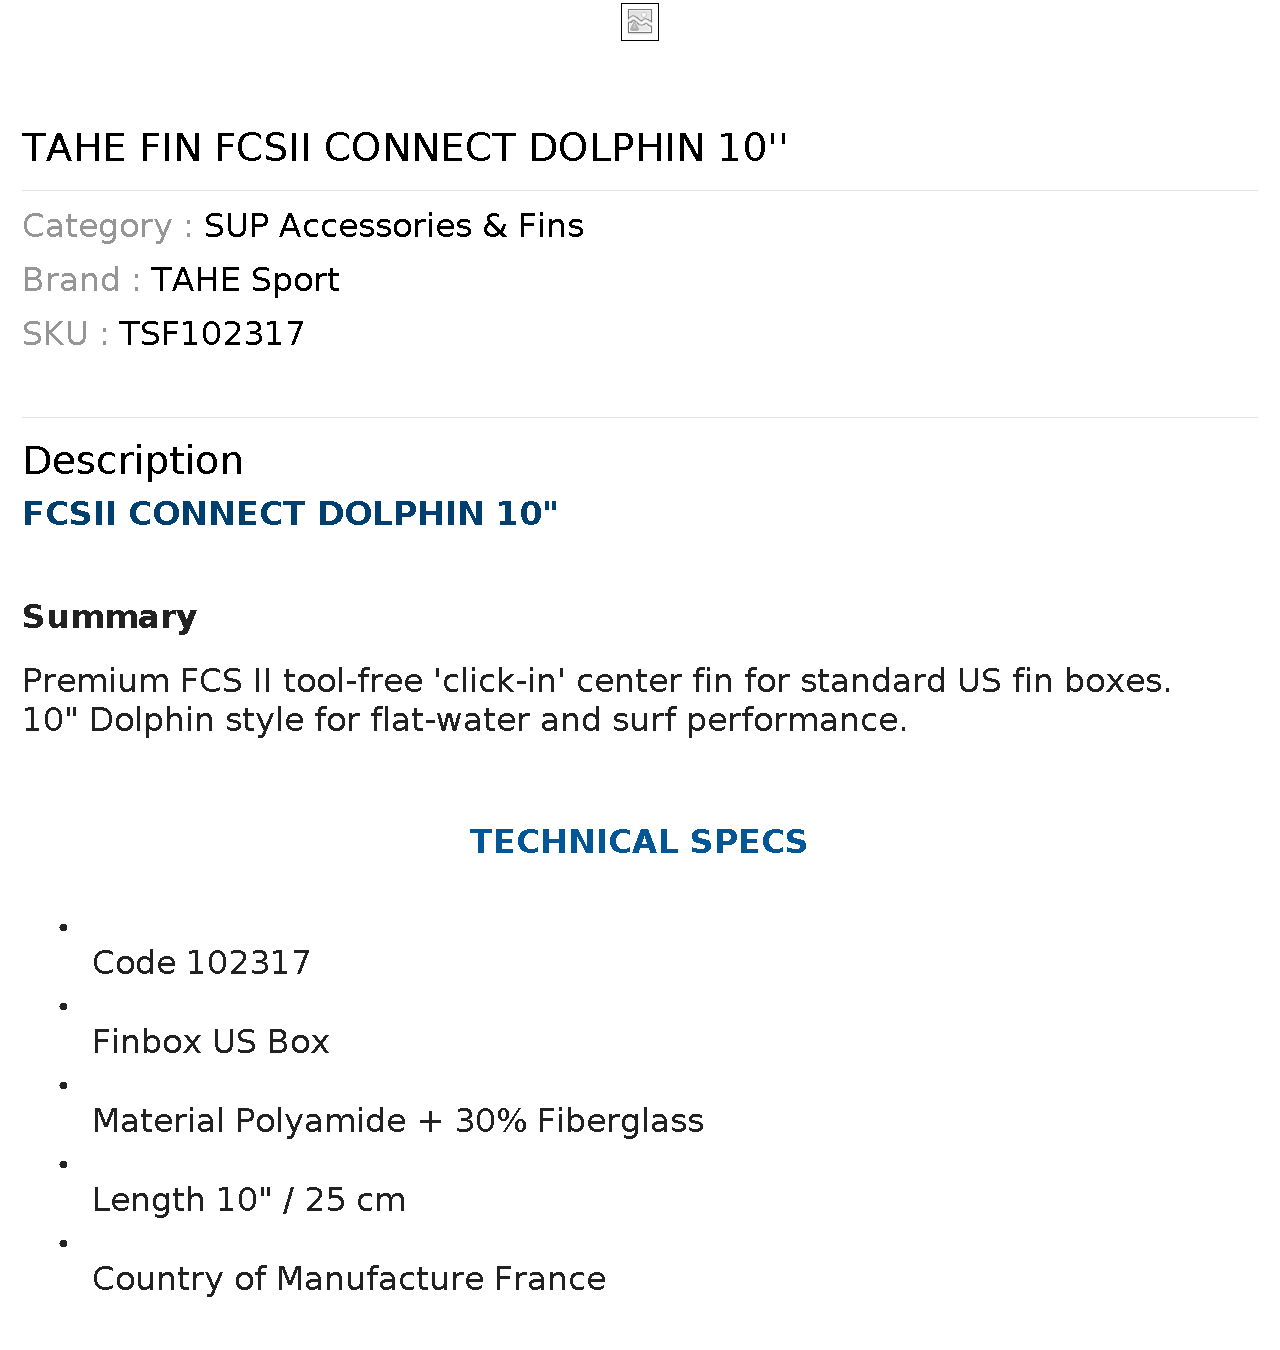Open the TAHE Sport brand link
The height and width of the screenshot is (1350, 1280).
click(x=245, y=280)
